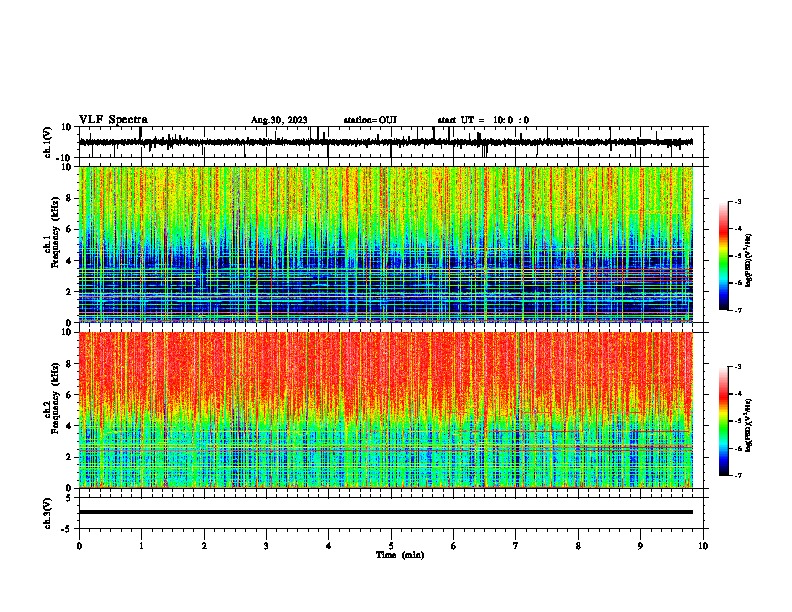Click the "5" tick on ch.3(V) axis
This screenshot has width=792, height=612.
click(69, 497)
